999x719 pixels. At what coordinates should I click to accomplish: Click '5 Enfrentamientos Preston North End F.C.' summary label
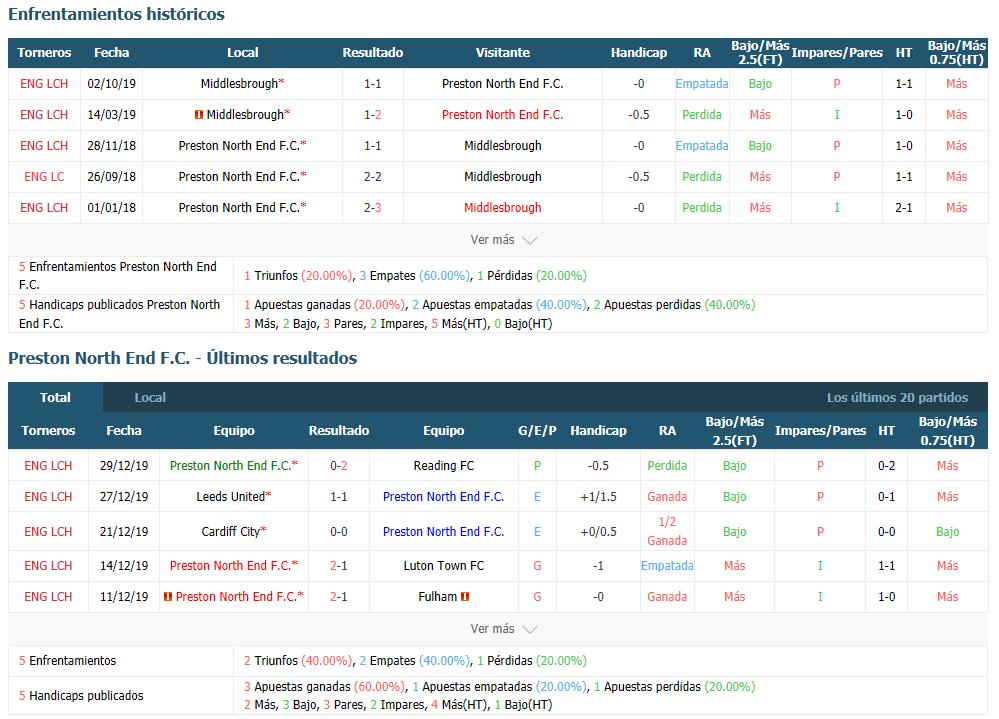coord(118,275)
